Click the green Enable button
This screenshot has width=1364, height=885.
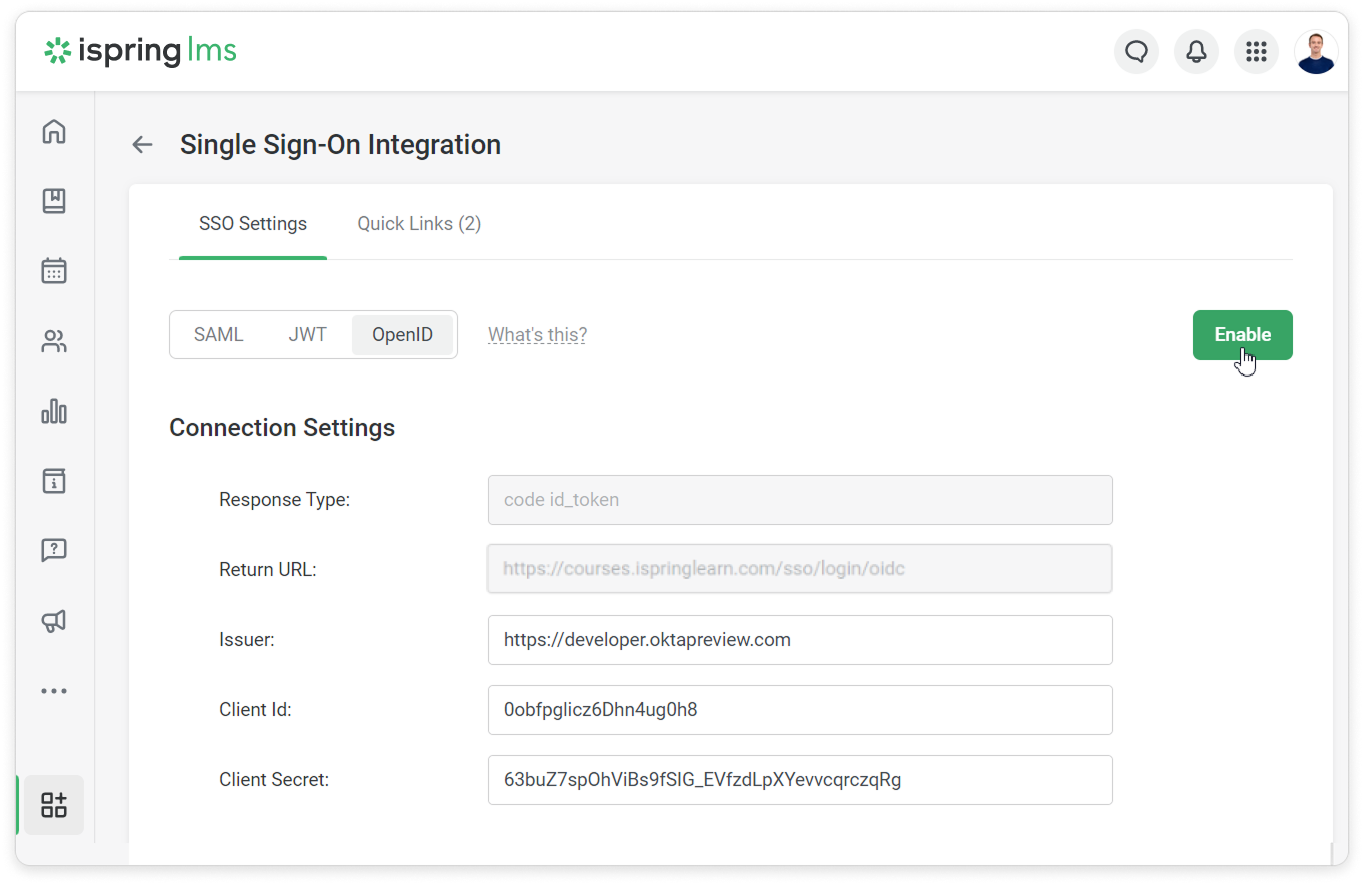click(x=1242, y=335)
